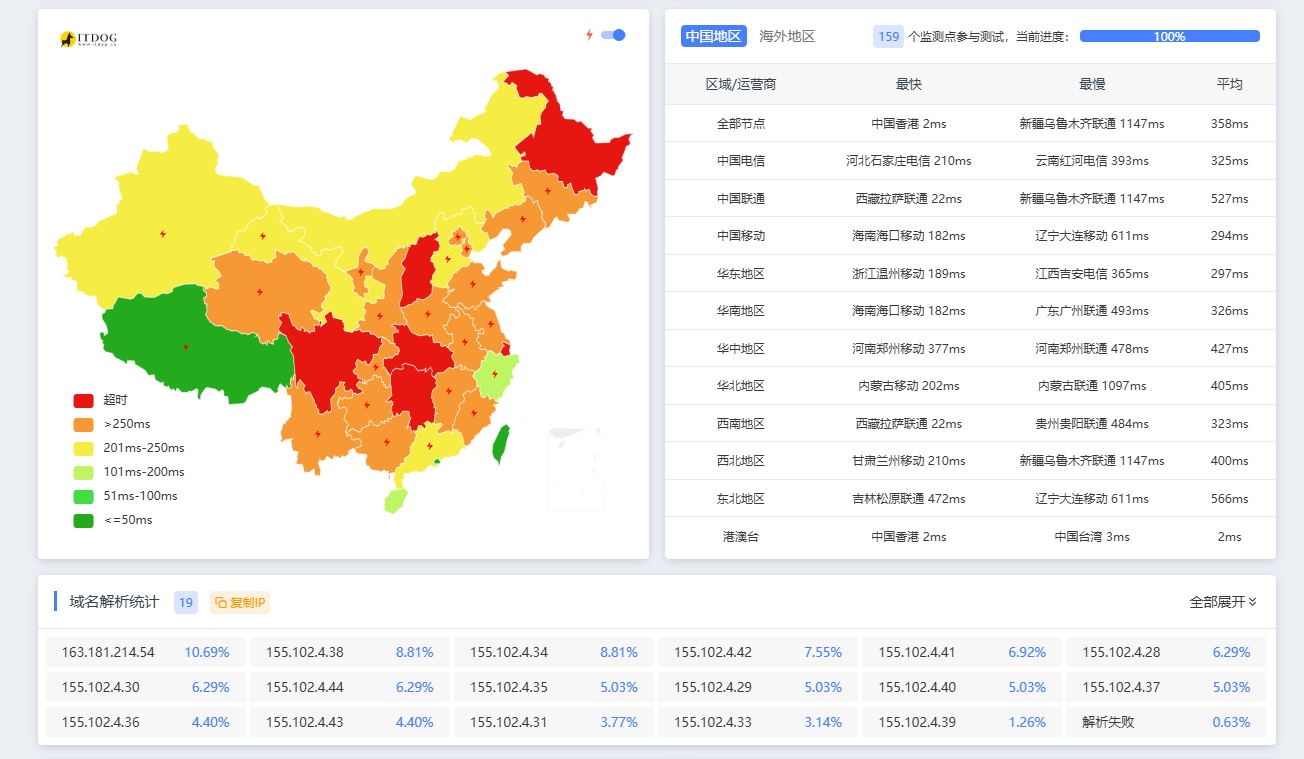This screenshot has height=759, width=1304.
Task: Click the lightning marker on Xinjiang region
Action: point(163,234)
